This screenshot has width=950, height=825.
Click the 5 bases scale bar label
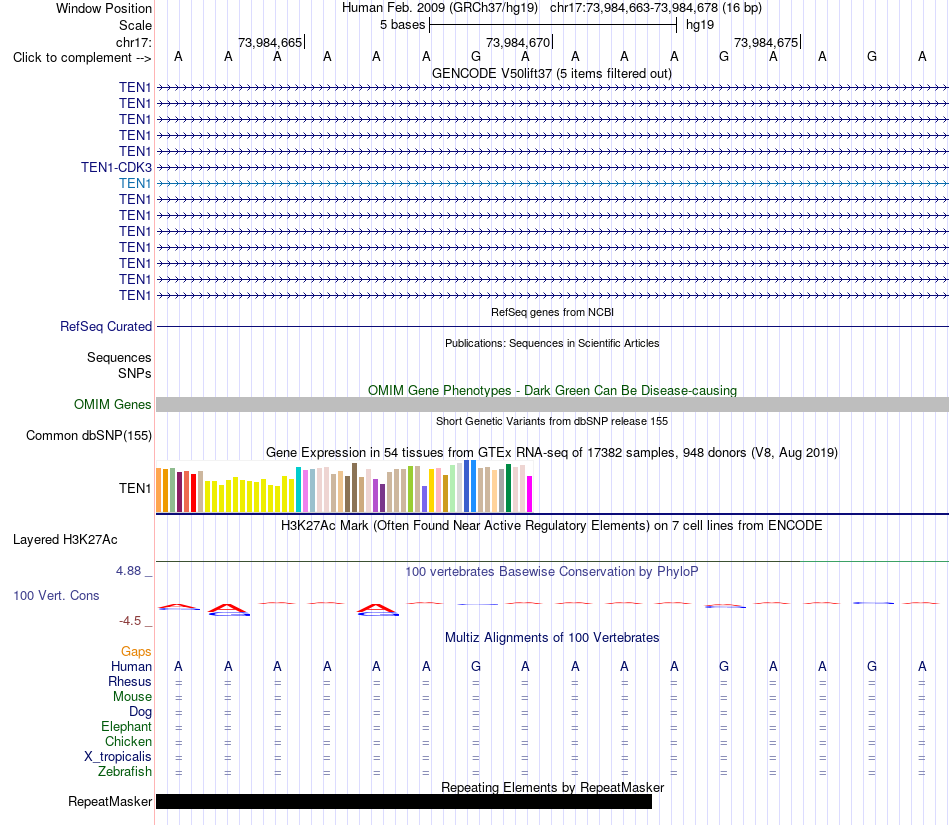tap(403, 25)
